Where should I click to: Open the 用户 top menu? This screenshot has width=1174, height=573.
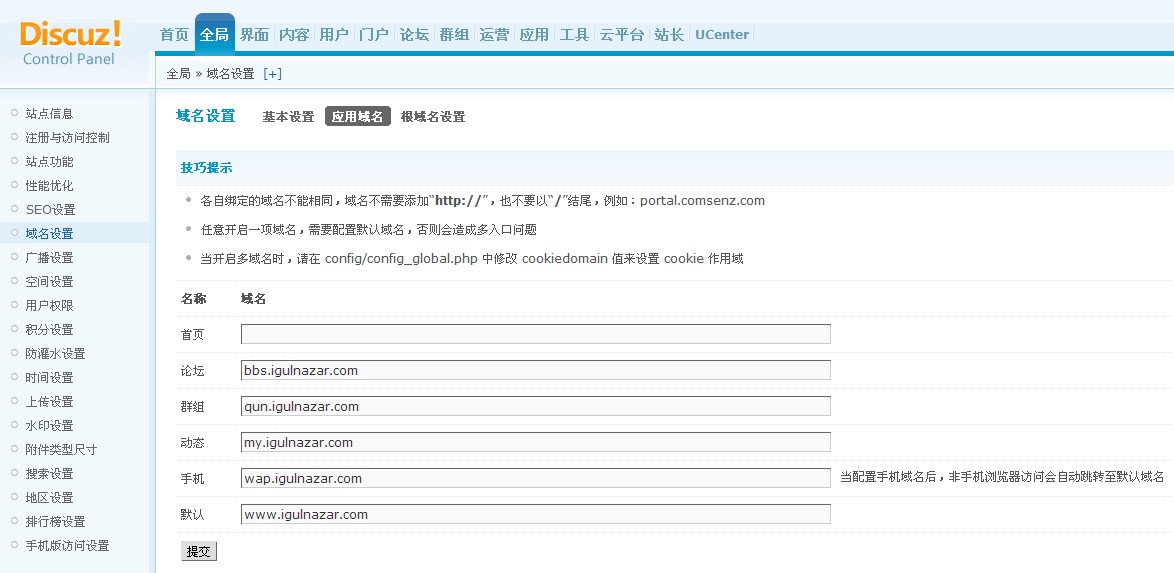pos(334,34)
